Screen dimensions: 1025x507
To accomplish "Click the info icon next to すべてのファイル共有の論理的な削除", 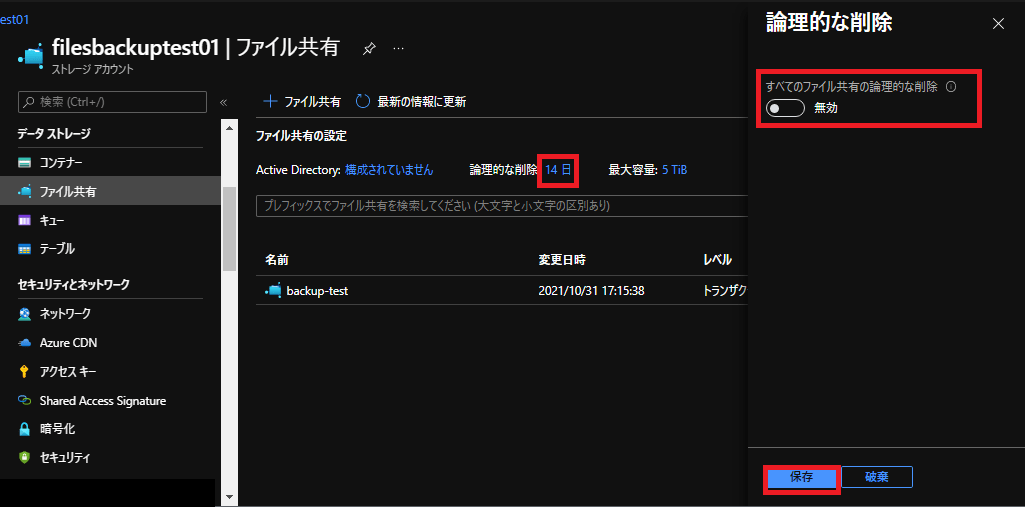I will click(951, 86).
